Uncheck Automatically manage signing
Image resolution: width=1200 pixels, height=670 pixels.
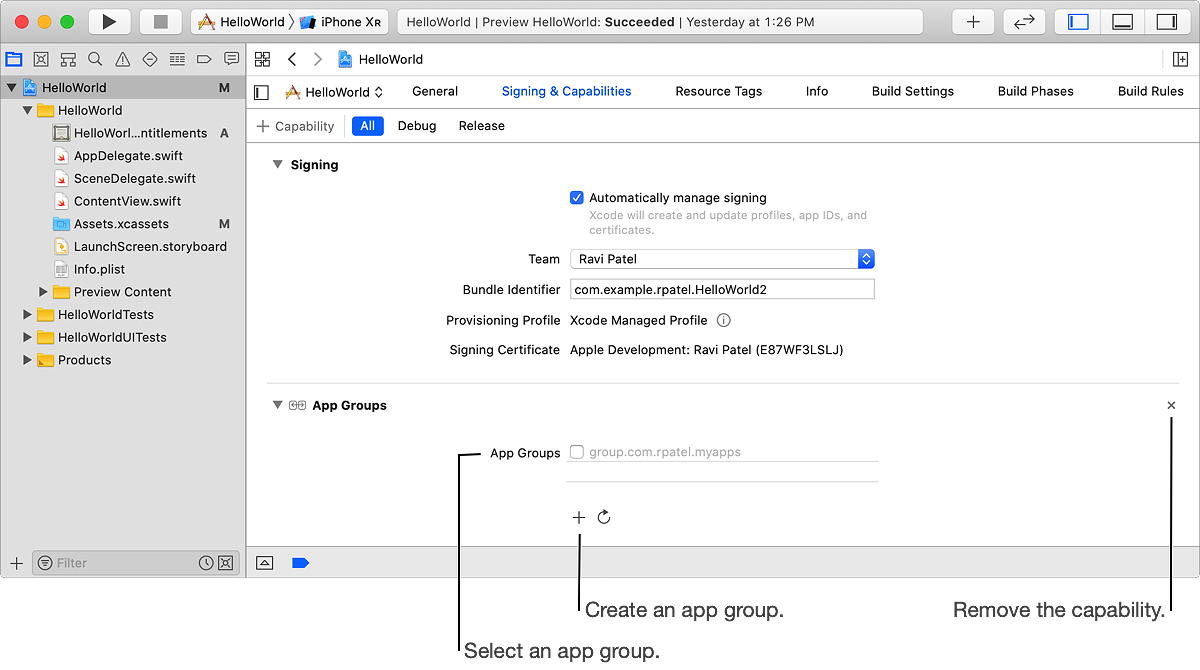pos(576,198)
